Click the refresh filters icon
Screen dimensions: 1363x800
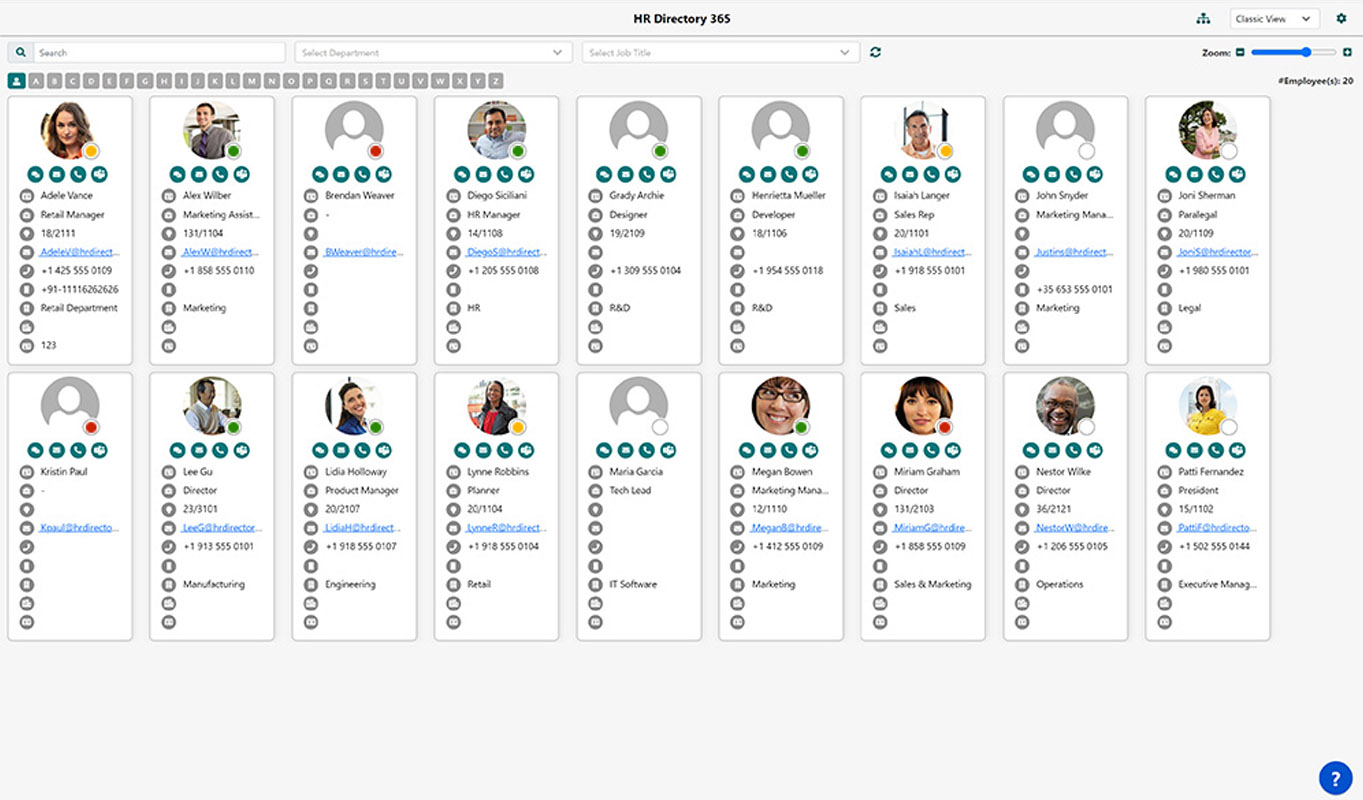pyautogui.click(x=876, y=52)
